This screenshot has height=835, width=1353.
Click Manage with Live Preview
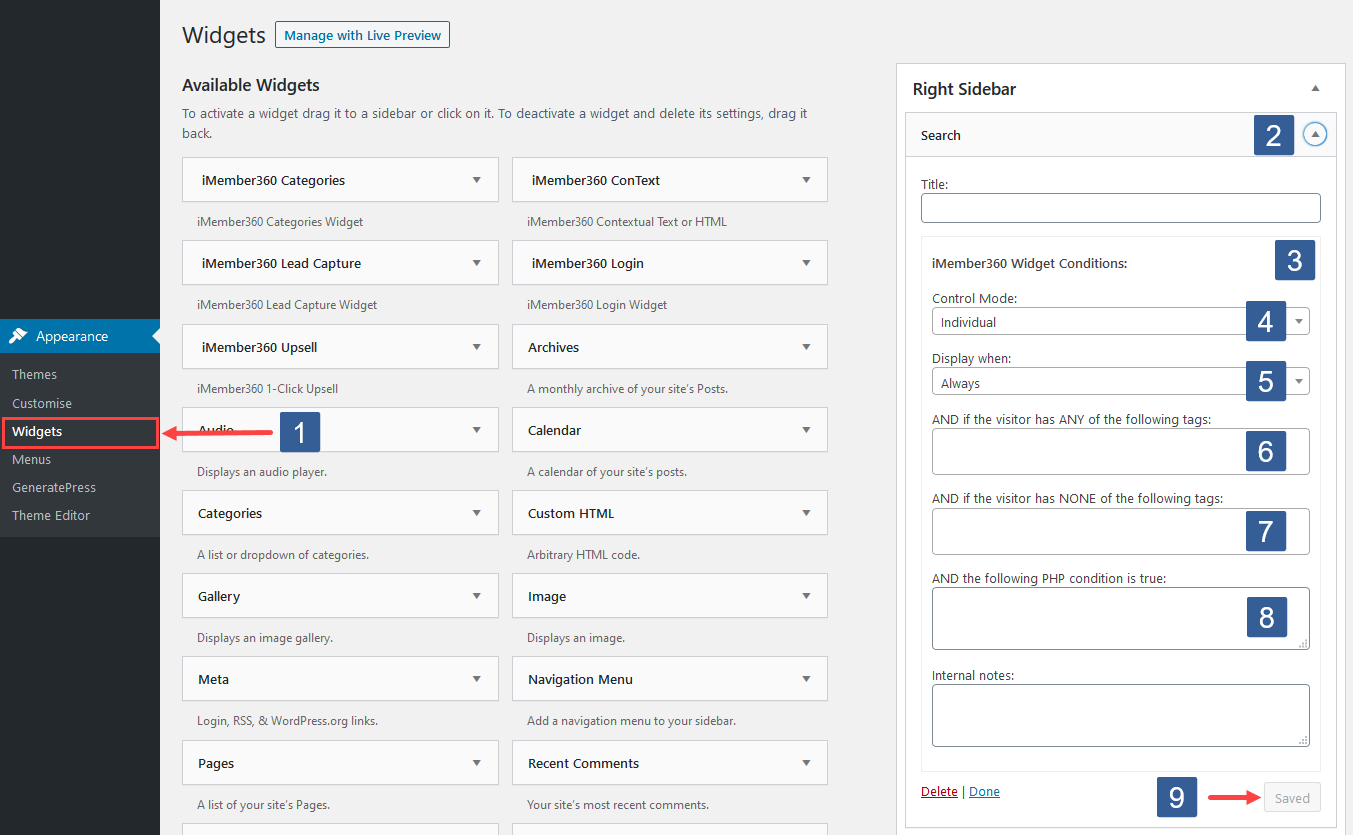tap(362, 34)
